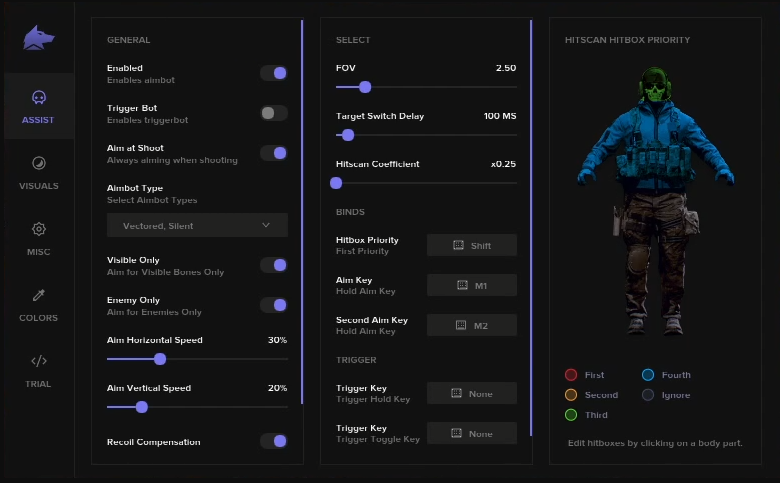The height and width of the screenshot is (483, 780).
Task: Expand the Aimbot Type dropdown
Action: point(197,225)
